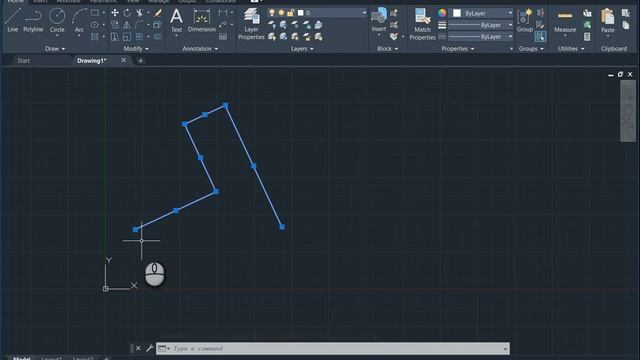Expand the Block panel
Image resolution: width=640 pixels, height=360 pixels.
pos(387,49)
